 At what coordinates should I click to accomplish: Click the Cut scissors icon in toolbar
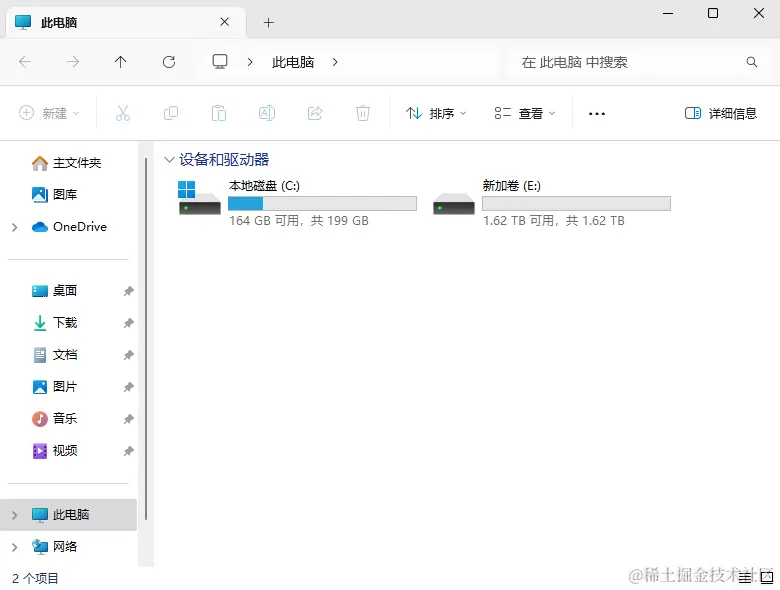[122, 113]
